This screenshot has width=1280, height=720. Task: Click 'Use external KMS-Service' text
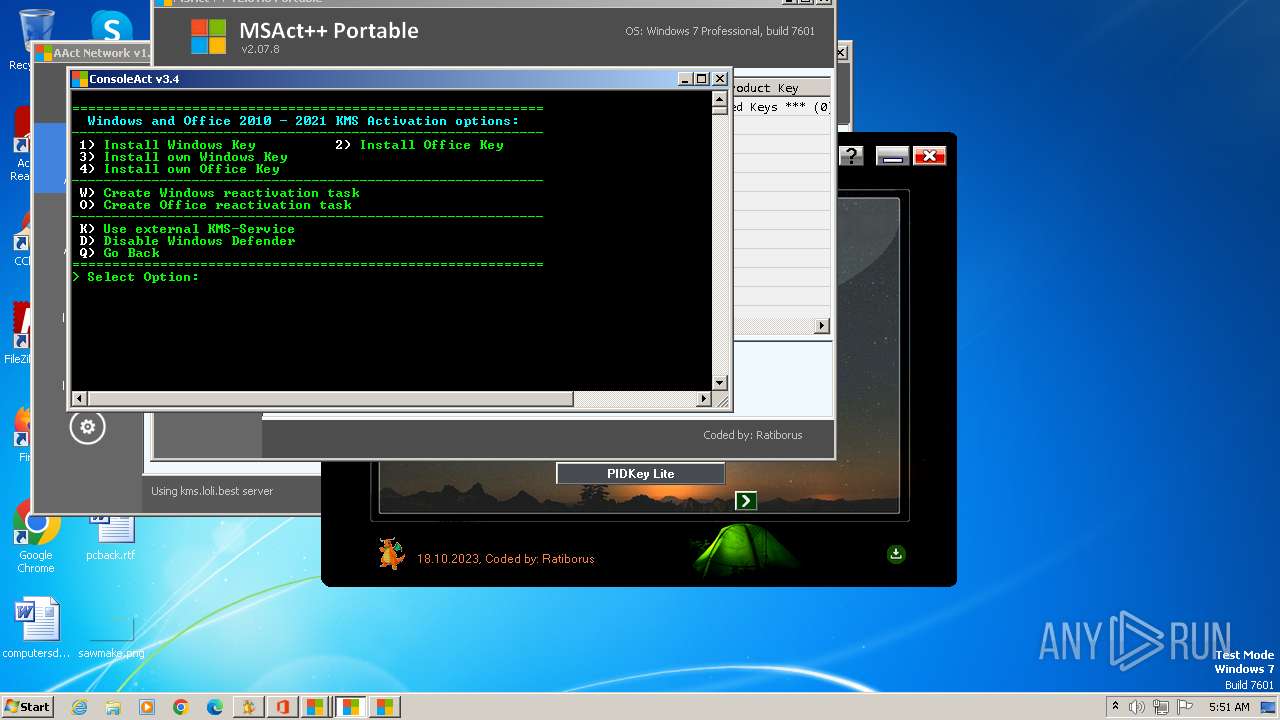(199, 229)
